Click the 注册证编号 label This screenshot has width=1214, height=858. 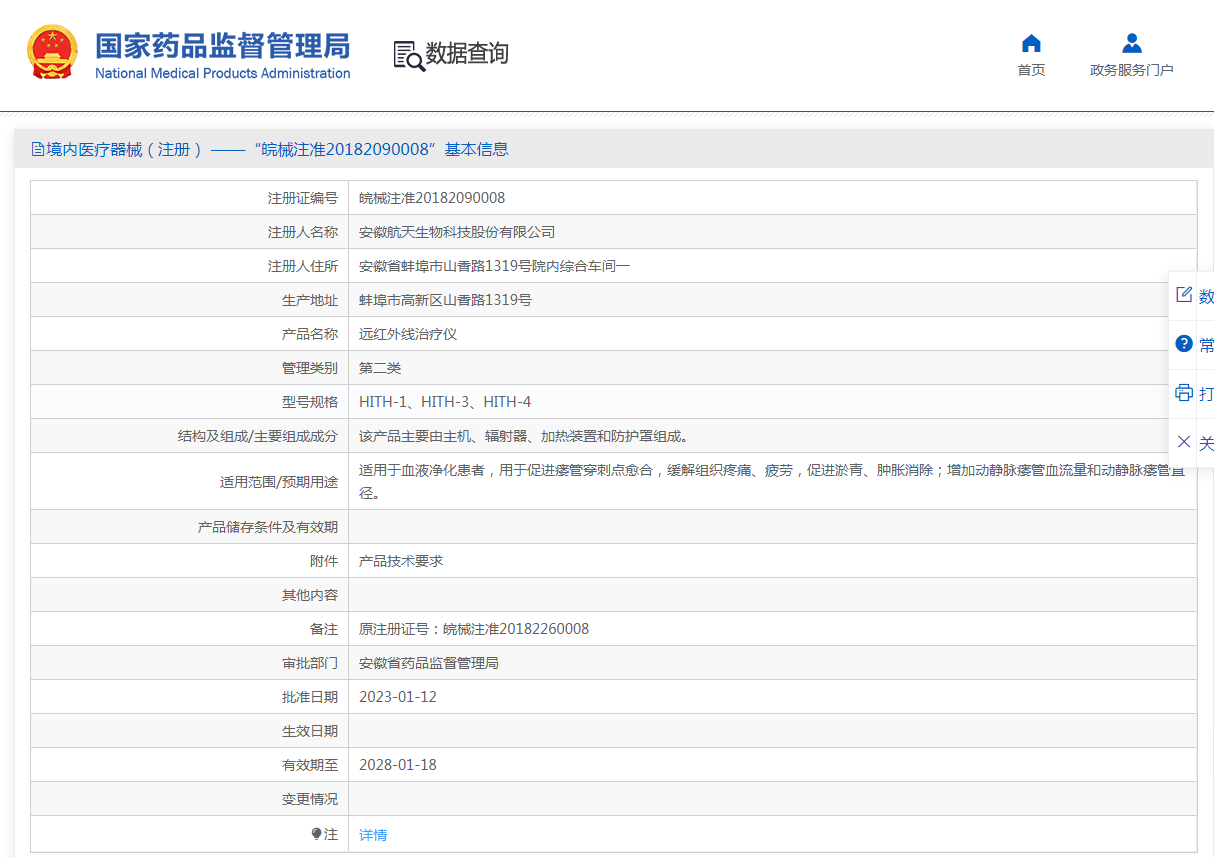tap(303, 198)
